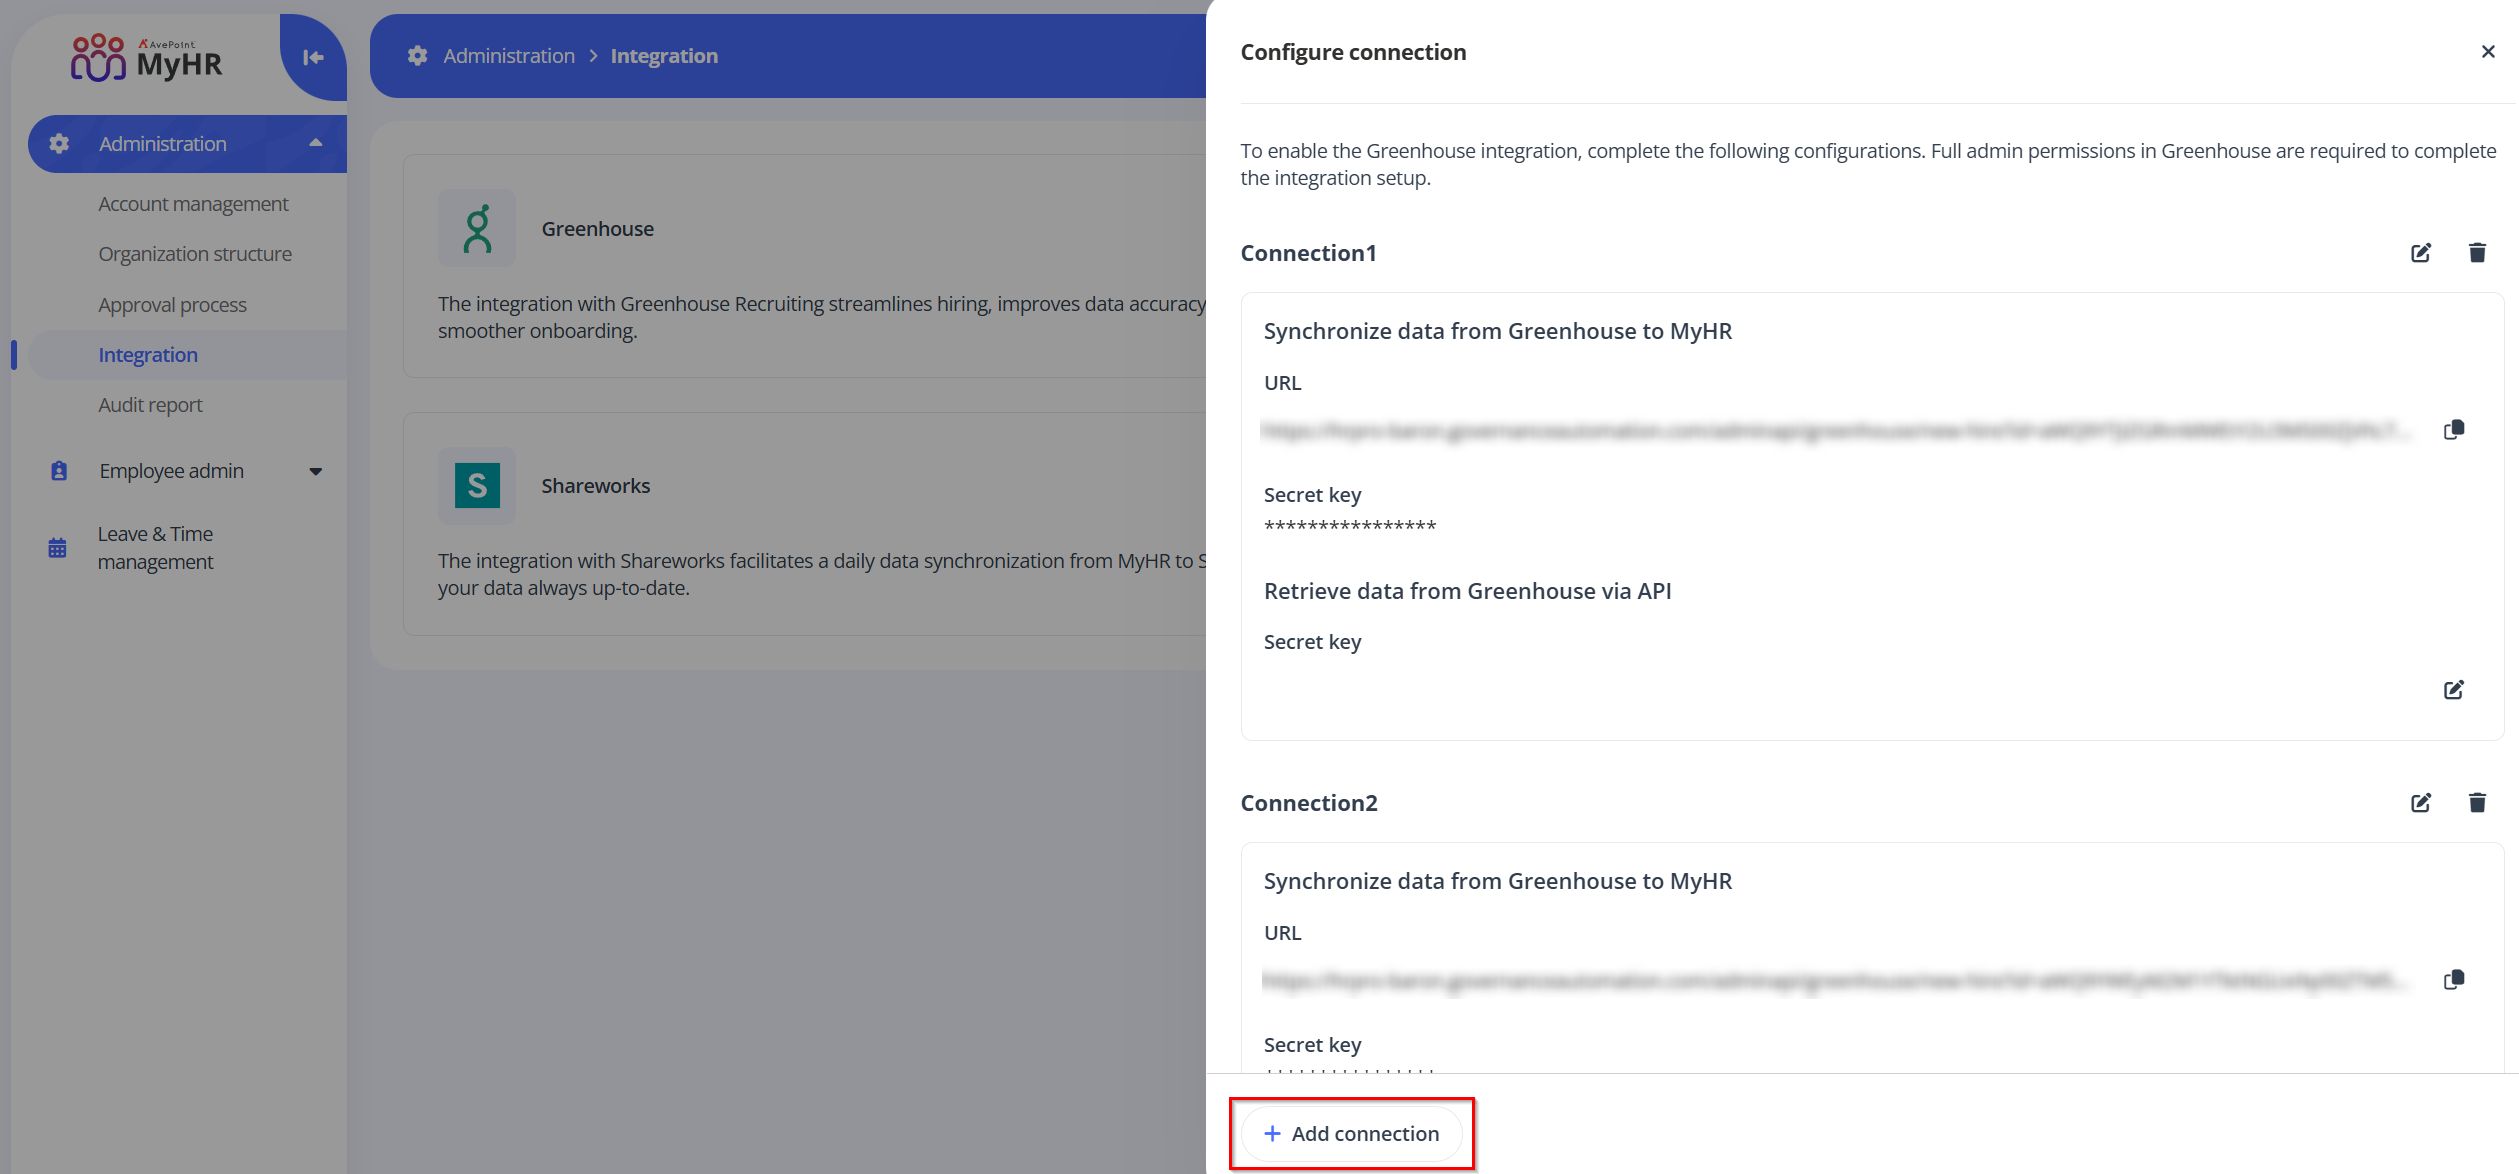Delete Connection2 using the trash icon
2519x1174 pixels.
[x=2477, y=803]
